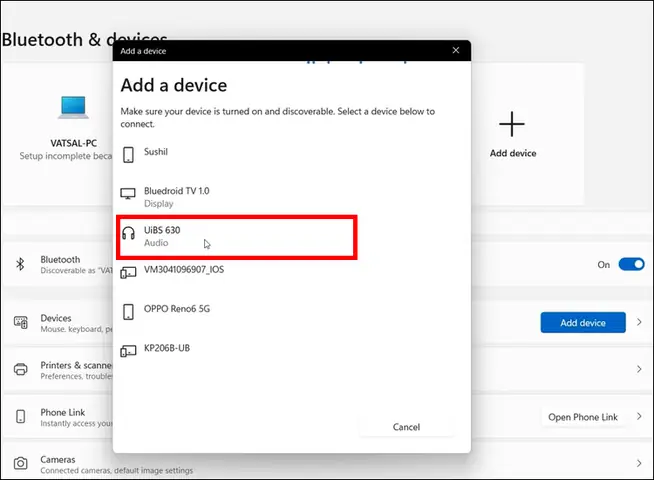Click the plus icon above Add device
Screen dimensions: 654x480
512,124
